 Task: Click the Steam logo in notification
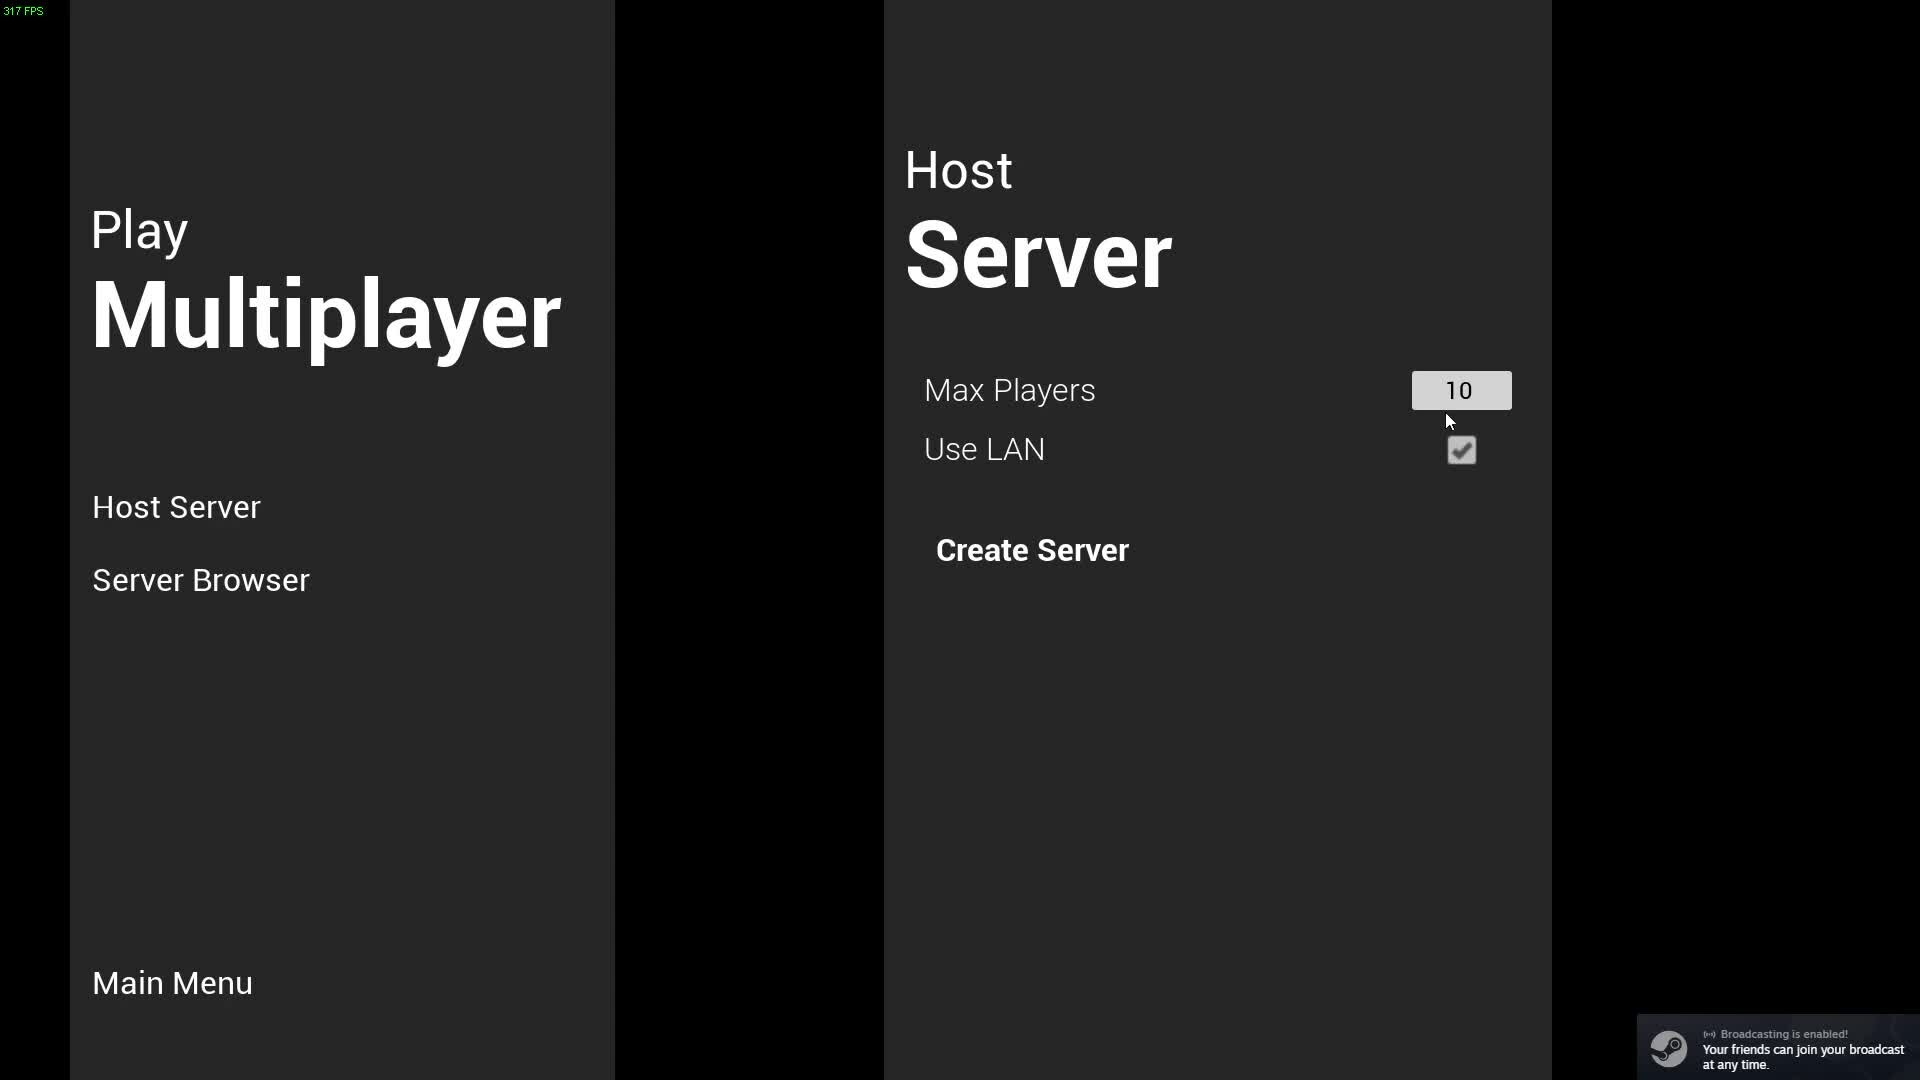click(1668, 1048)
